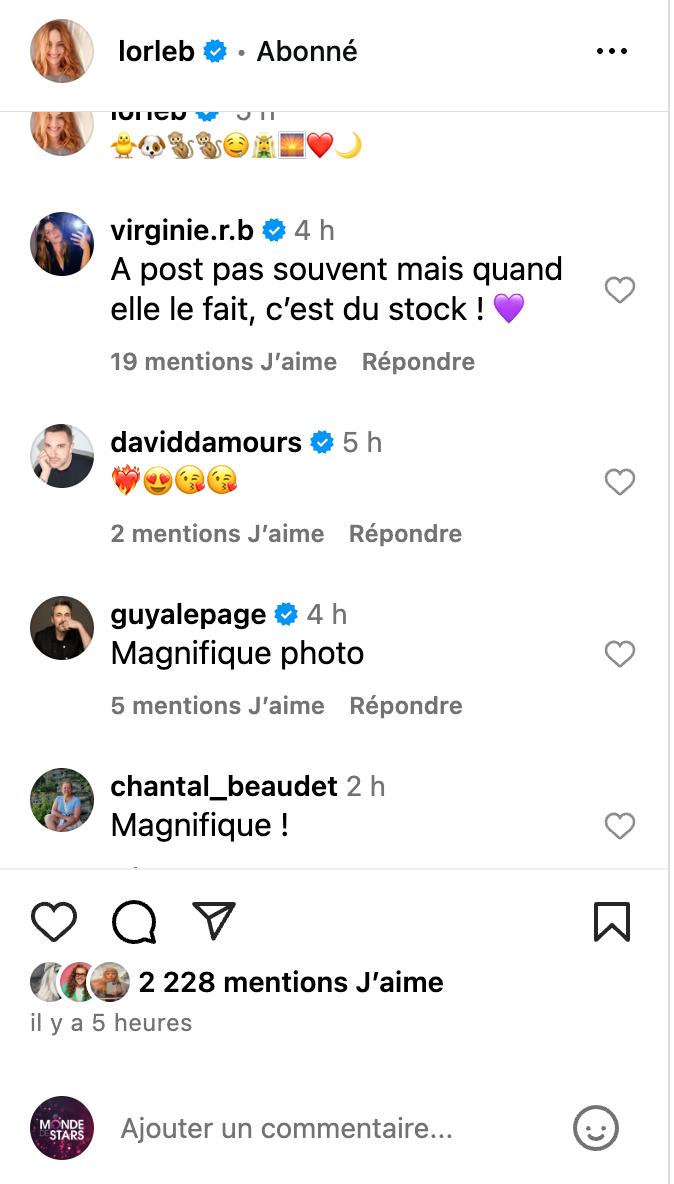Open daviddamours' profile name
Image resolution: width=674 pixels, height=1184 pixels.
click(x=205, y=440)
